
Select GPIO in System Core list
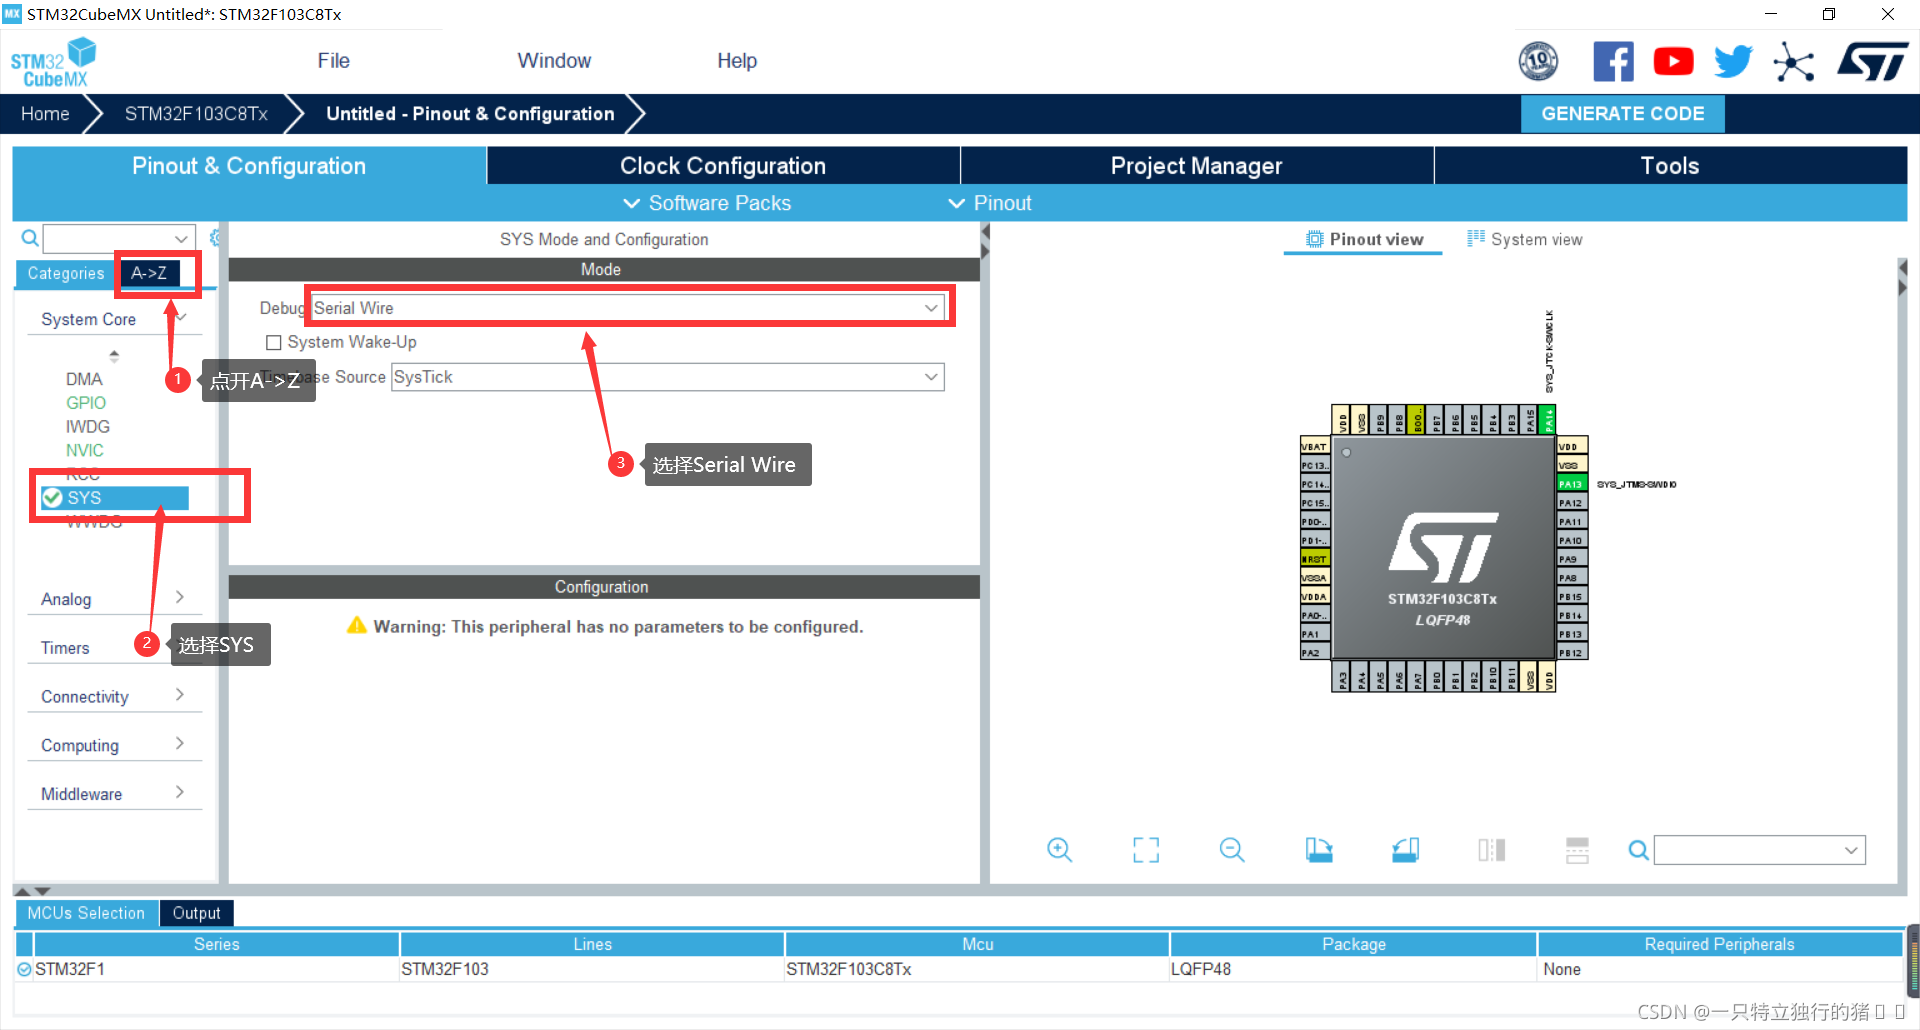(86, 403)
